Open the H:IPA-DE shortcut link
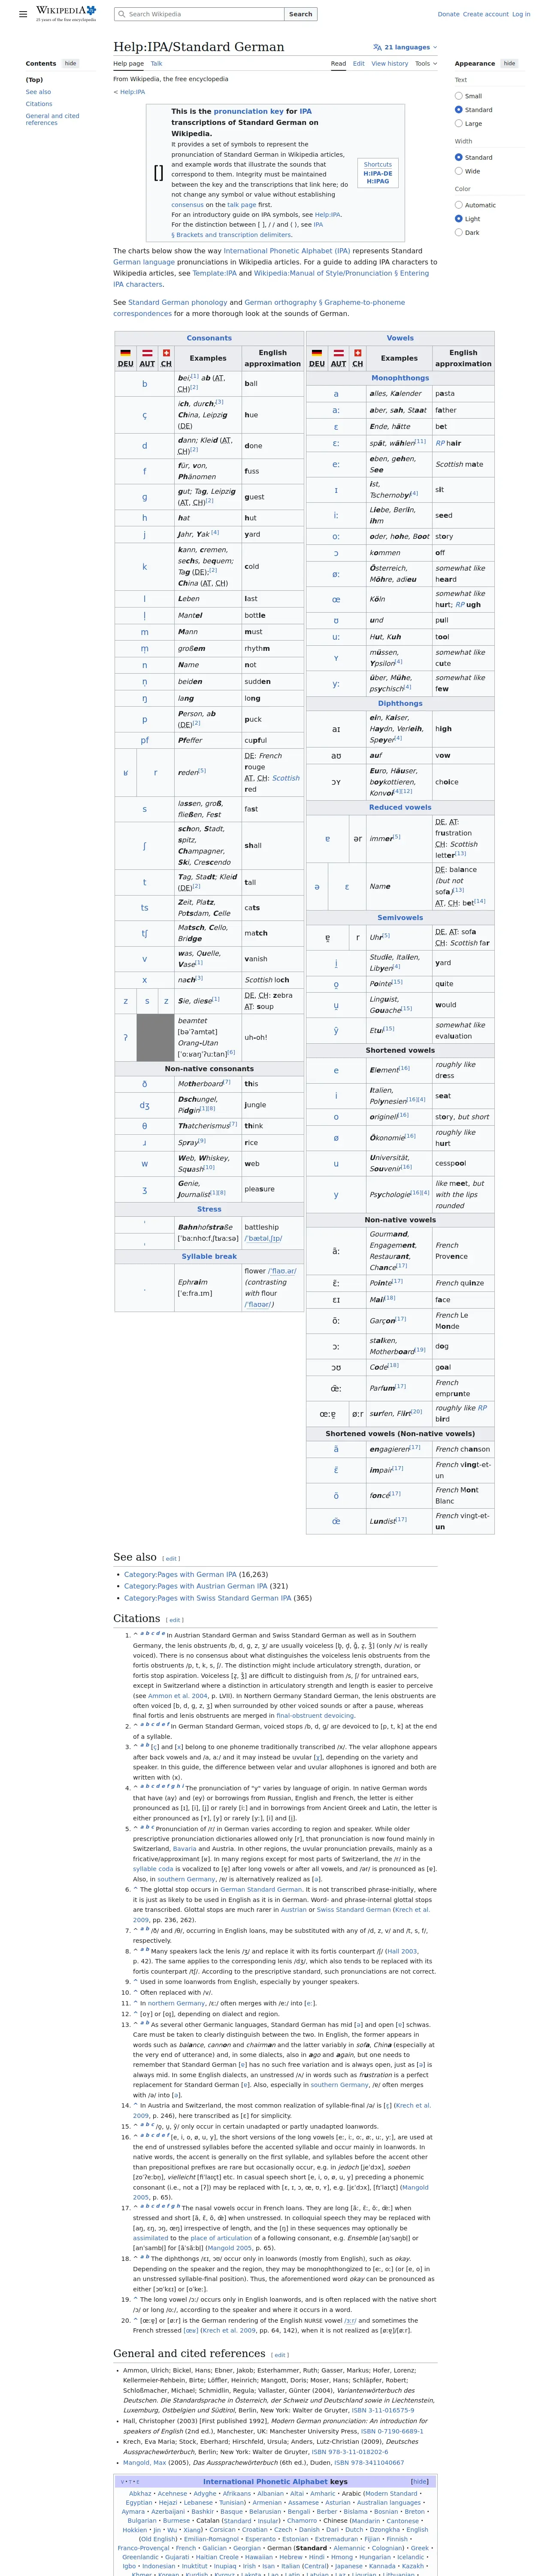The height and width of the screenshot is (2576, 551). [378, 173]
